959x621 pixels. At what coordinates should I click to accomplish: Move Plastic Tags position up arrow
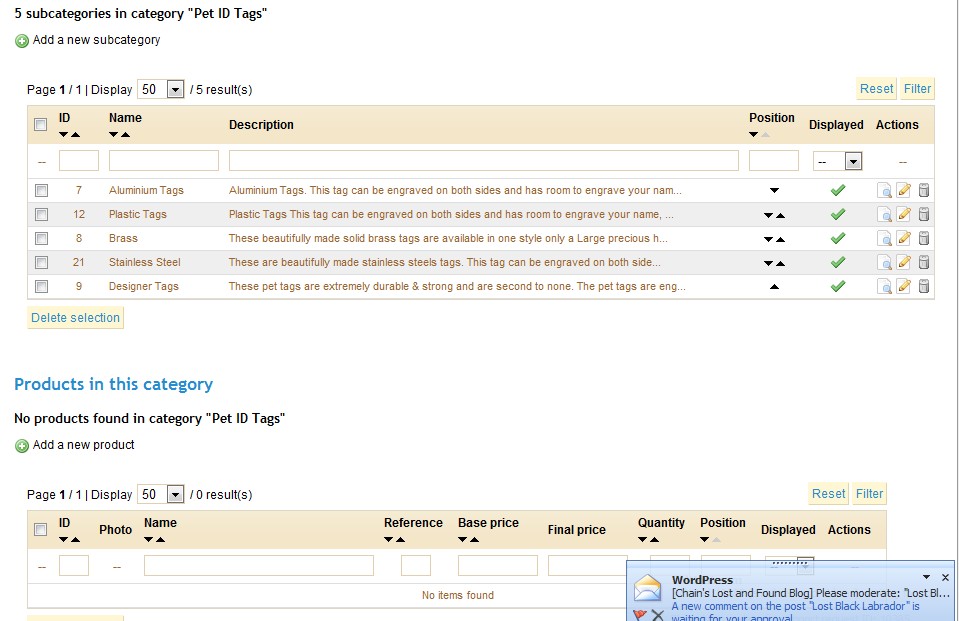780,215
